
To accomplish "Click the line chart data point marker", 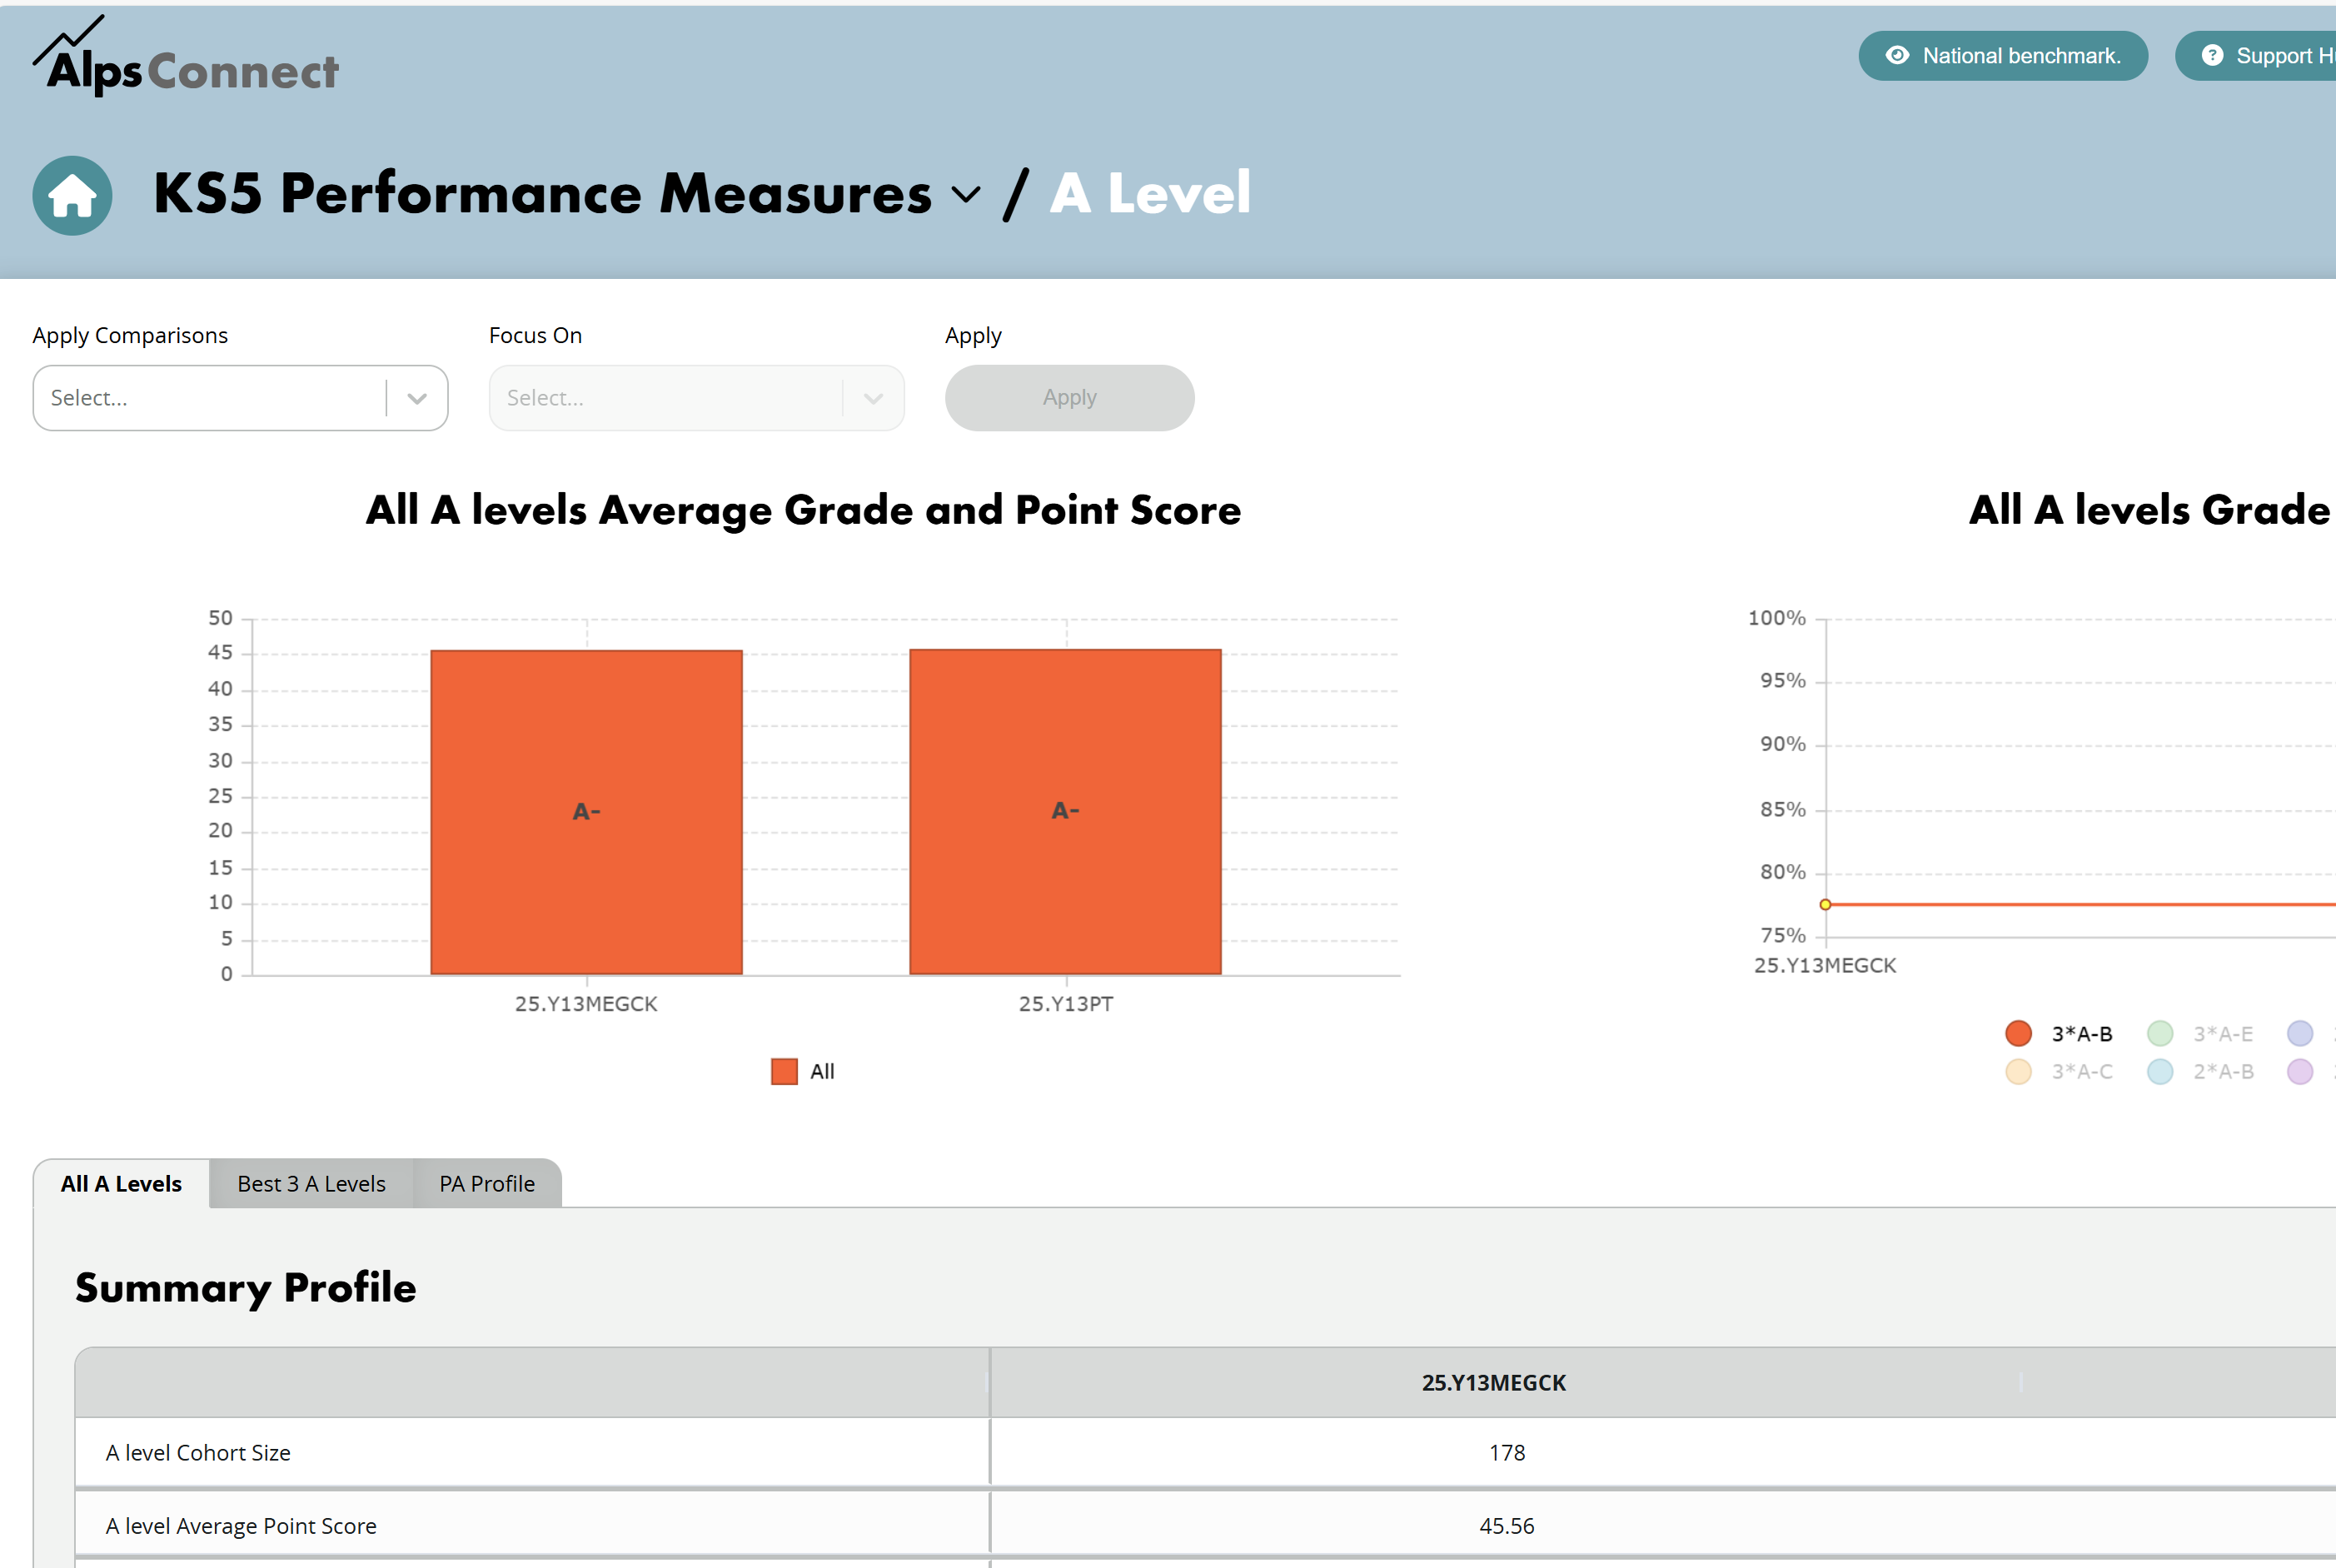I will (x=1825, y=904).
